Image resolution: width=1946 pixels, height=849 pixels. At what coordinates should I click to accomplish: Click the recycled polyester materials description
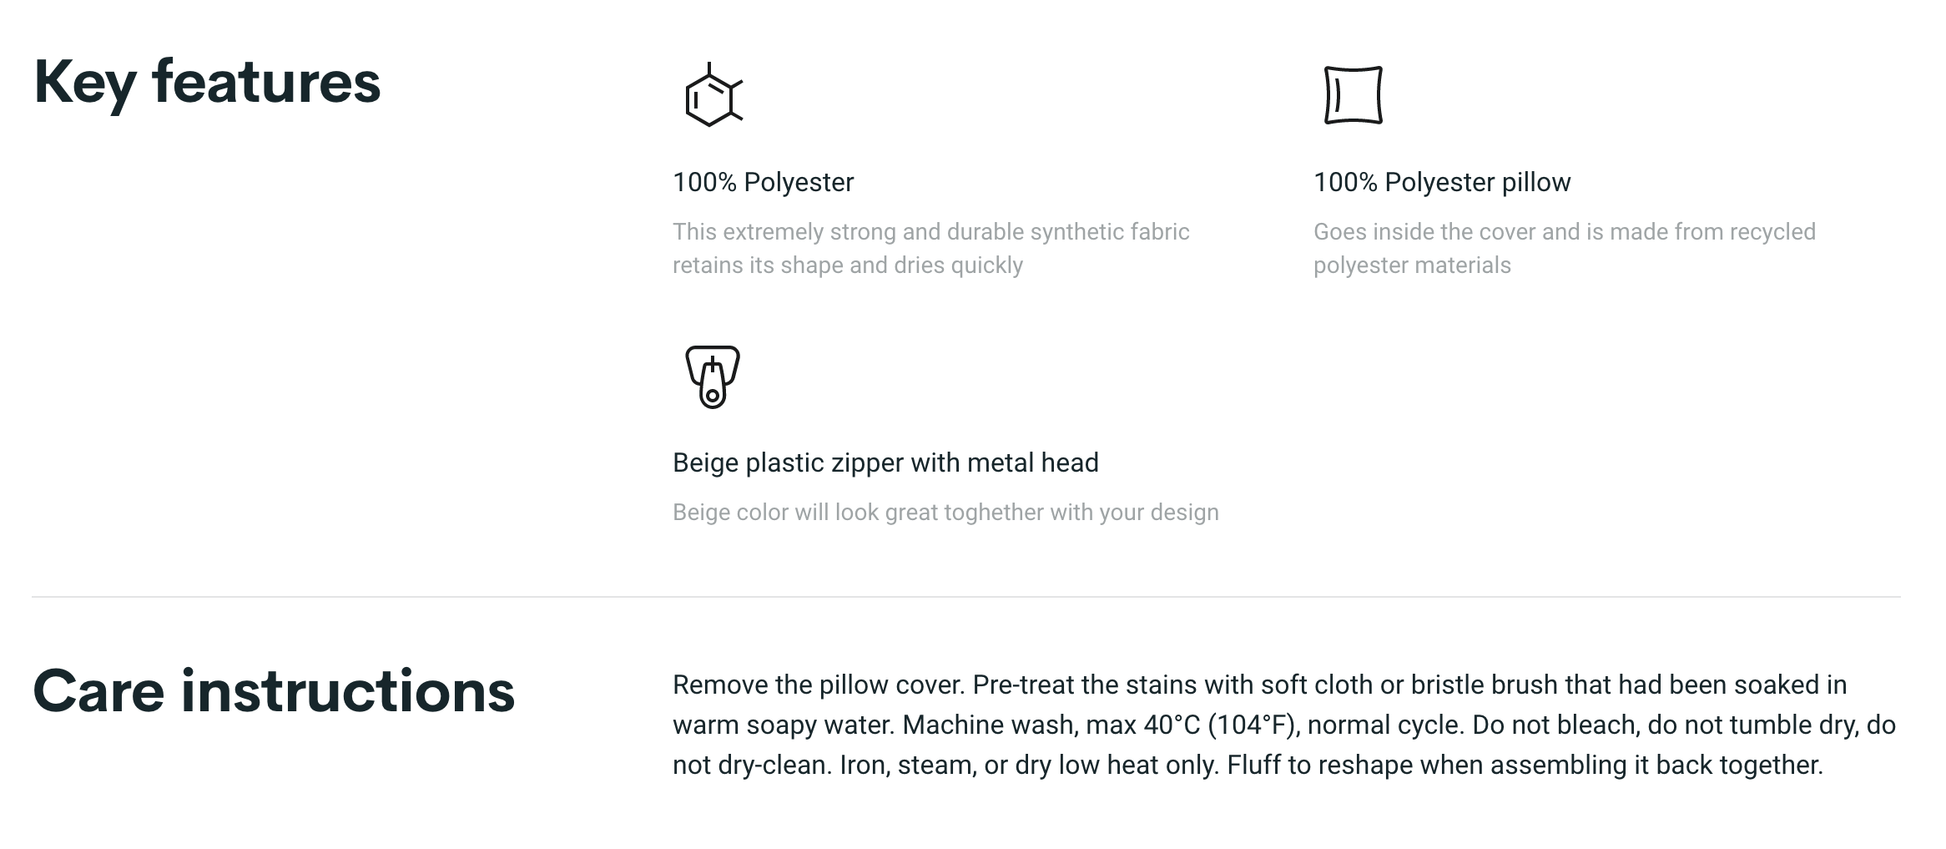tap(1563, 248)
